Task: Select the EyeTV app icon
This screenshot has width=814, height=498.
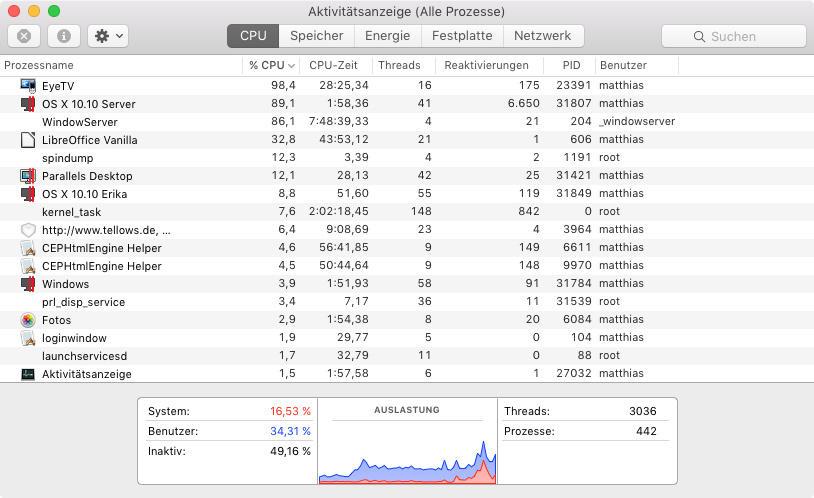Action: 28,86
